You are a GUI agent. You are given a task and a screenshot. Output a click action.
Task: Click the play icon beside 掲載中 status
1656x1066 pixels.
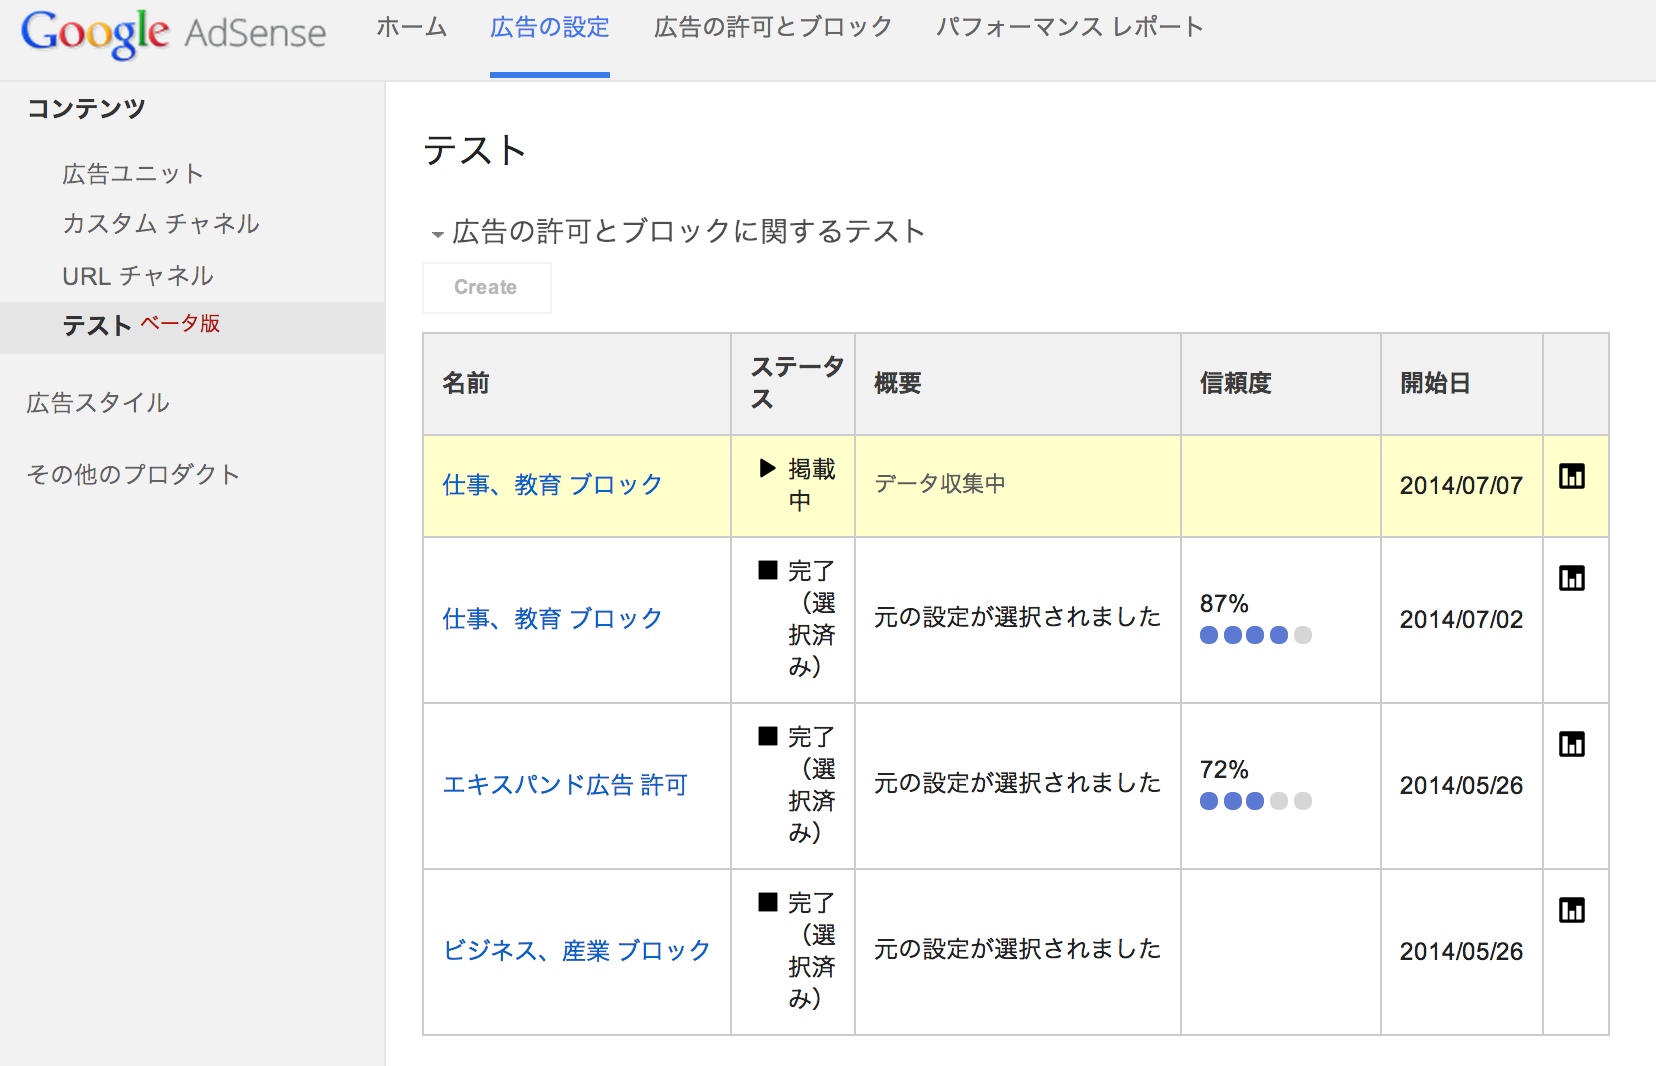coord(767,468)
